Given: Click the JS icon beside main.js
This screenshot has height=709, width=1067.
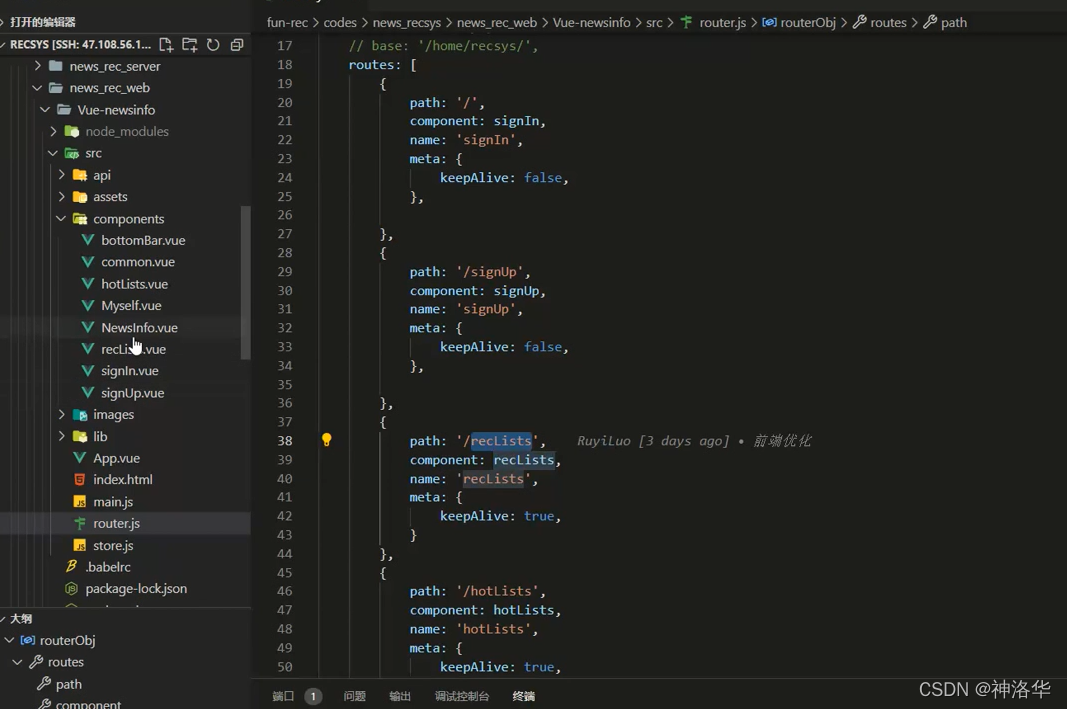Looking at the screenshot, I should (80, 502).
